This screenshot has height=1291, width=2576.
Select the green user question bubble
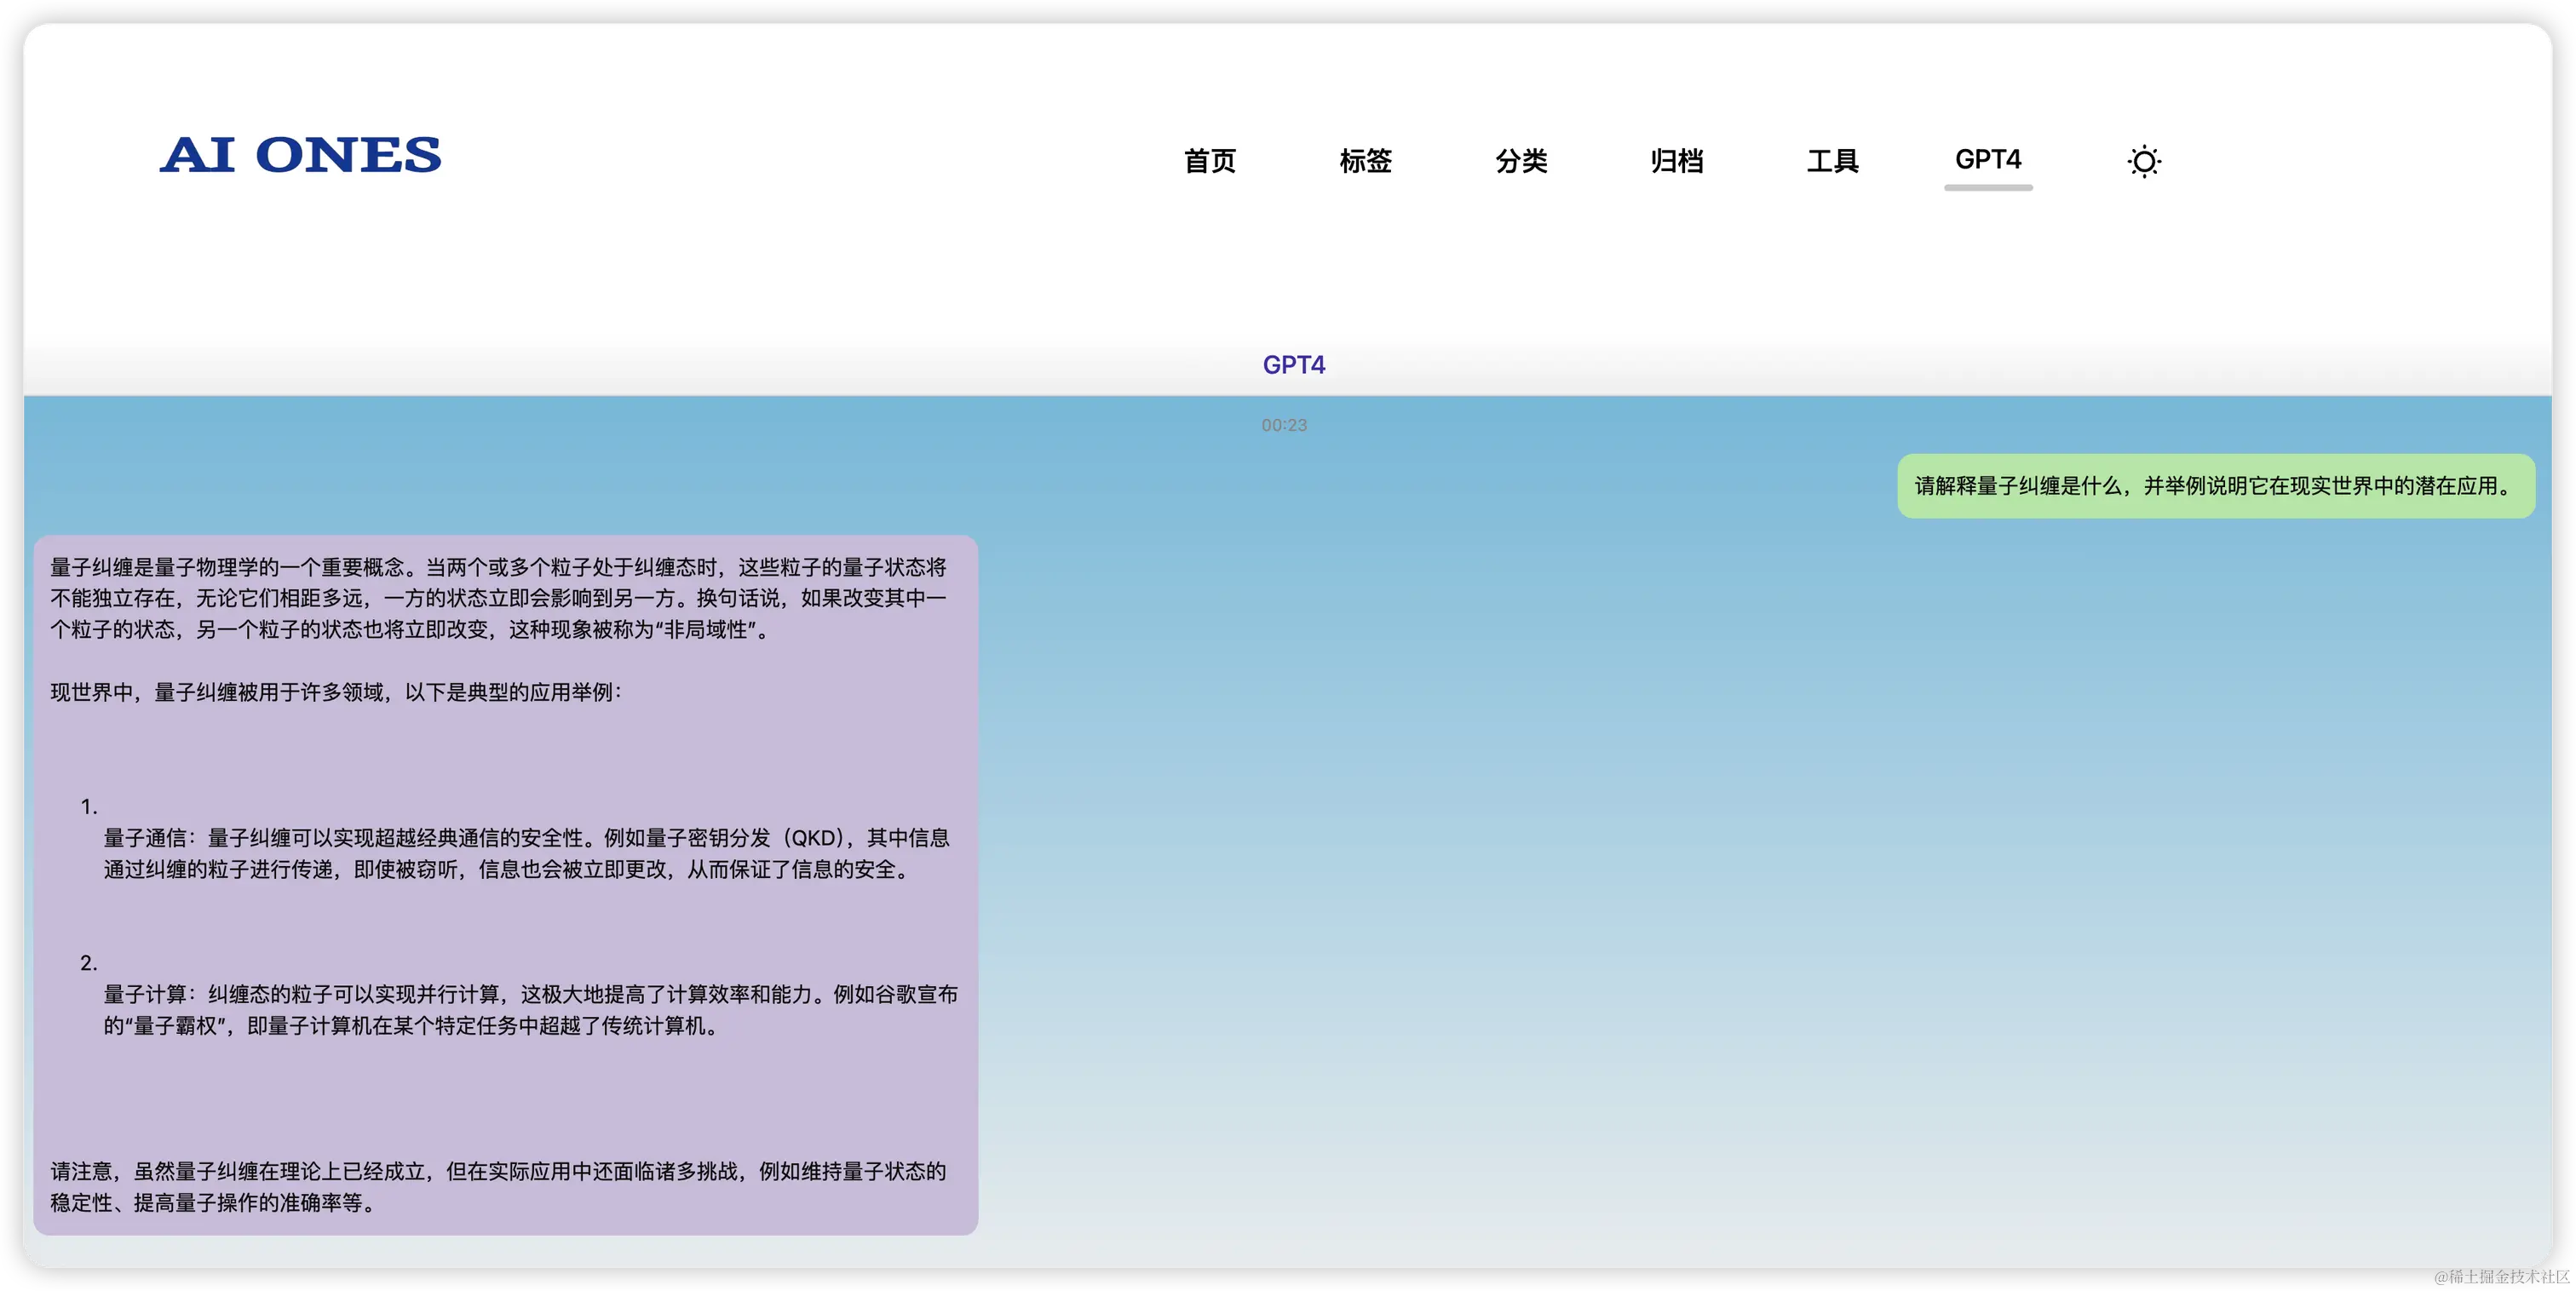[2215, 486]
